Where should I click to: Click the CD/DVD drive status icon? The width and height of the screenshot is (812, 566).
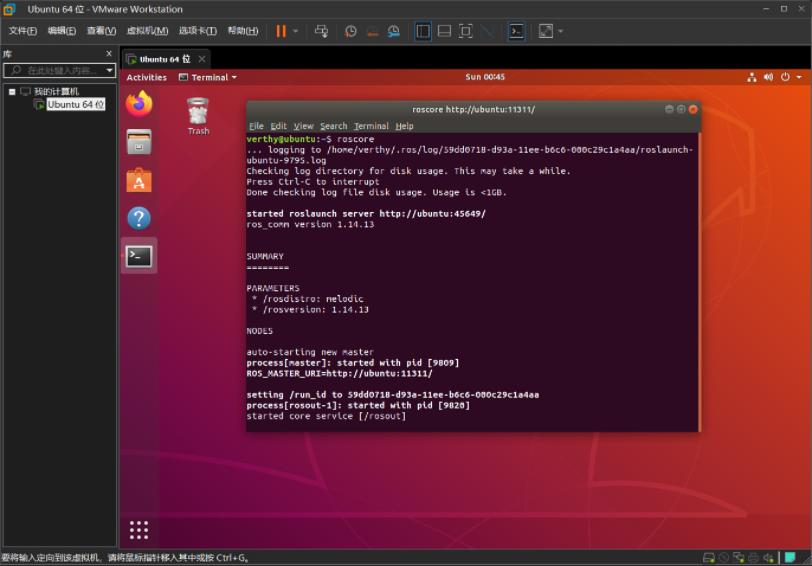pos(724,558)
